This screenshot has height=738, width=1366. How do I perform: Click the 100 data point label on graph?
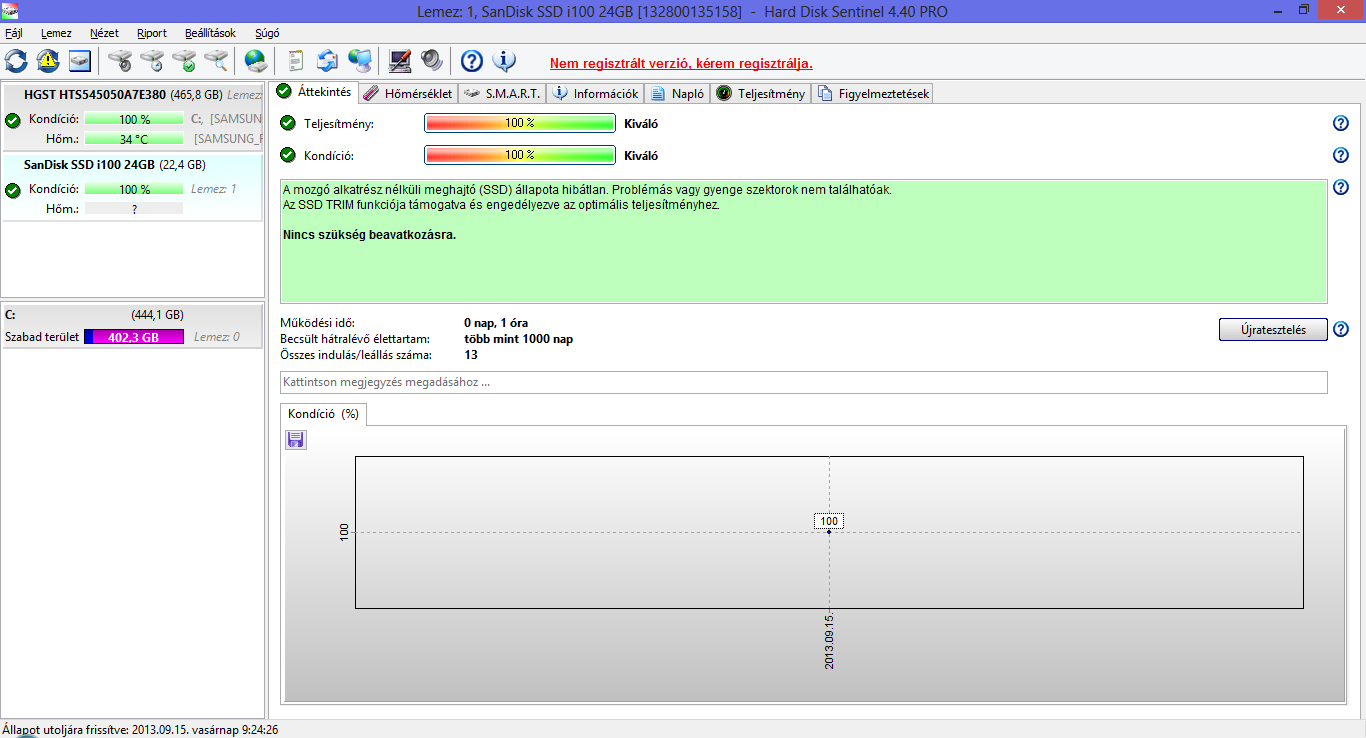[x=829, y=521]
